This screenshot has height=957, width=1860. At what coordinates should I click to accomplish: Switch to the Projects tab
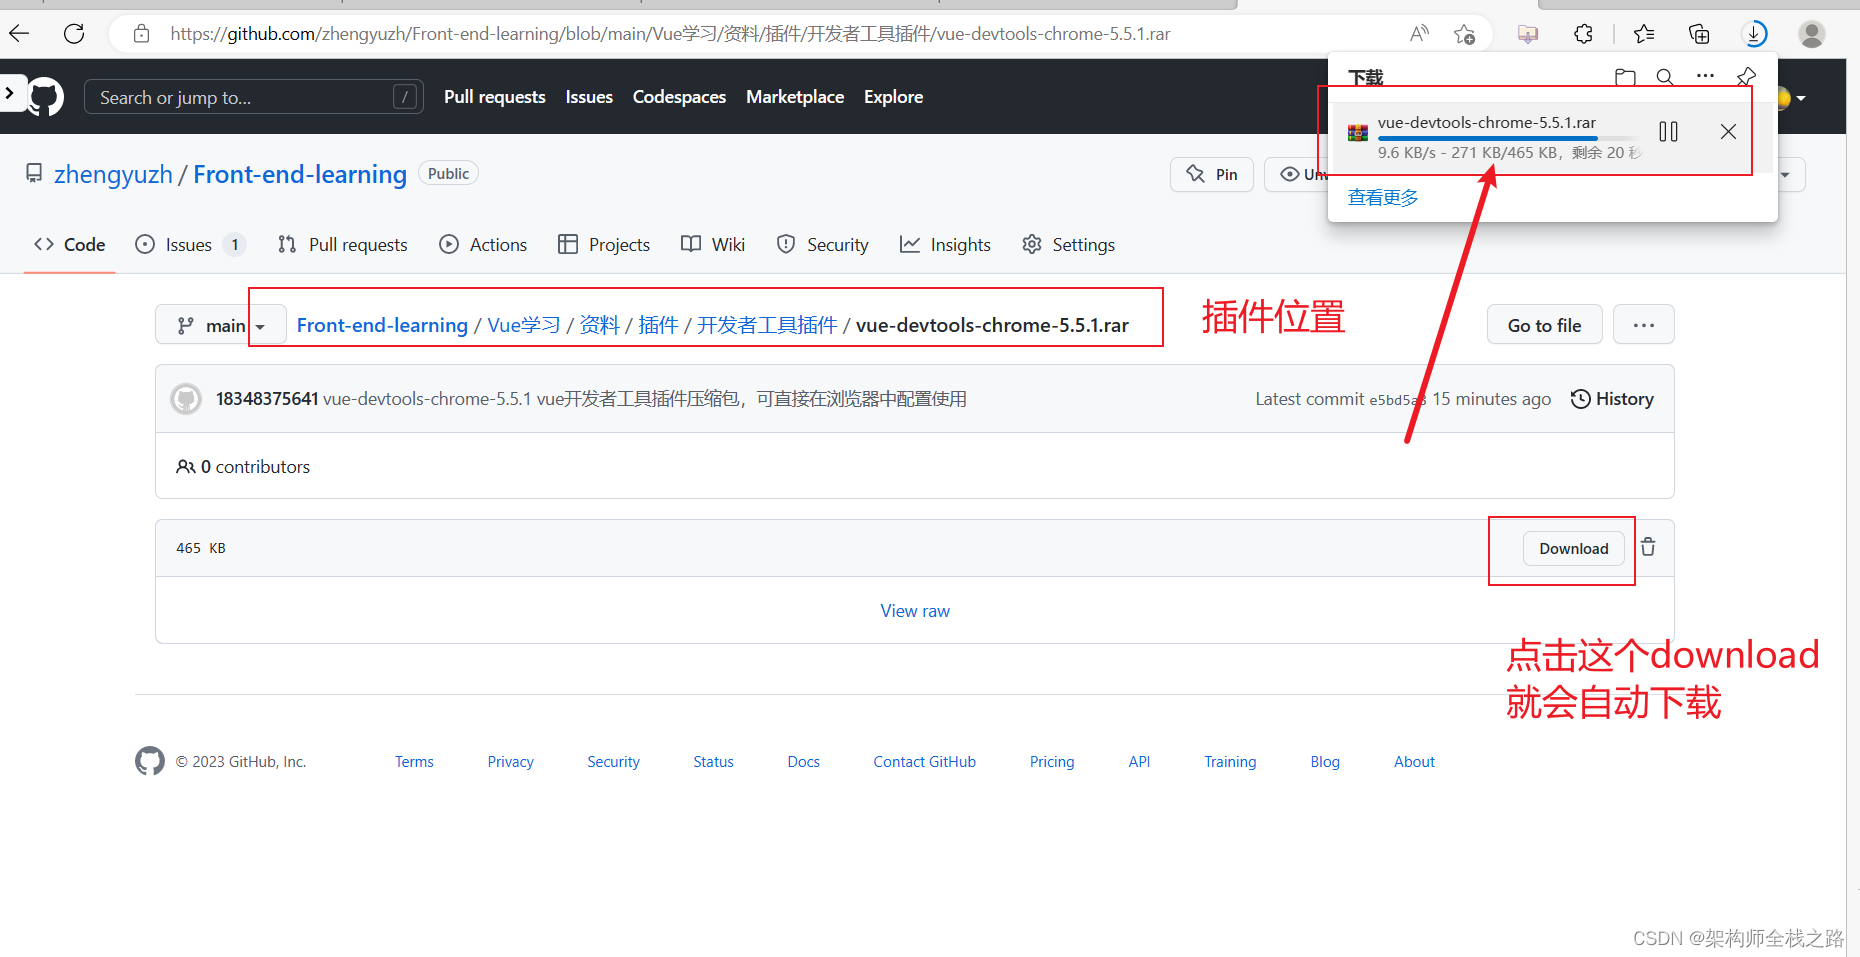pos(604,245)
